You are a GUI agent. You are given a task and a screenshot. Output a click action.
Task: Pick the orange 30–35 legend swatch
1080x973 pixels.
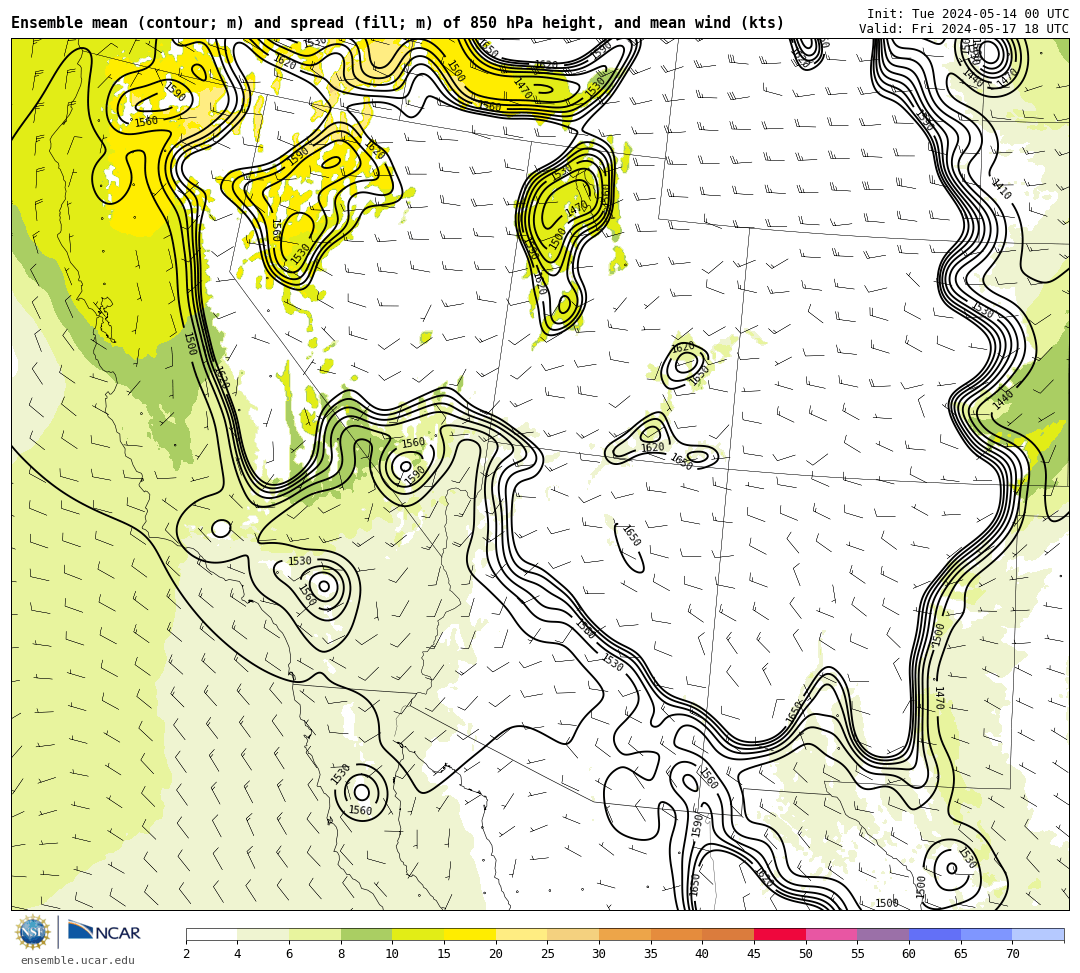tap(625, 934)
